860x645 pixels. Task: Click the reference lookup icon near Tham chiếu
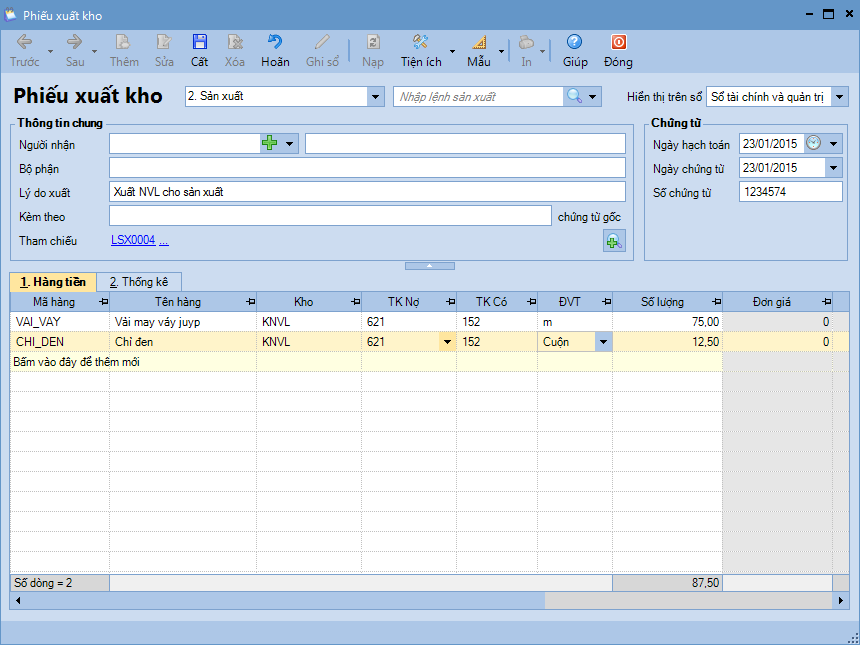coord(613,240)
